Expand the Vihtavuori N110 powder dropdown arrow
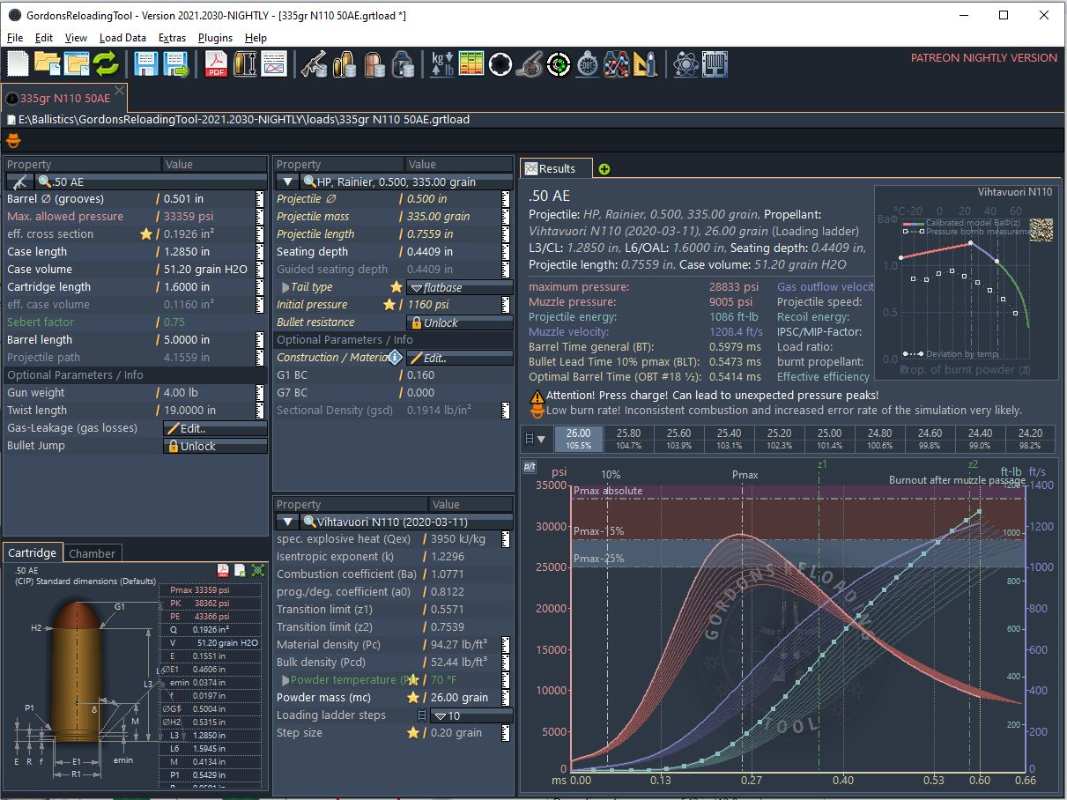Image resolution: width=1067 pixels, height=800 pixels. (287, 522)
